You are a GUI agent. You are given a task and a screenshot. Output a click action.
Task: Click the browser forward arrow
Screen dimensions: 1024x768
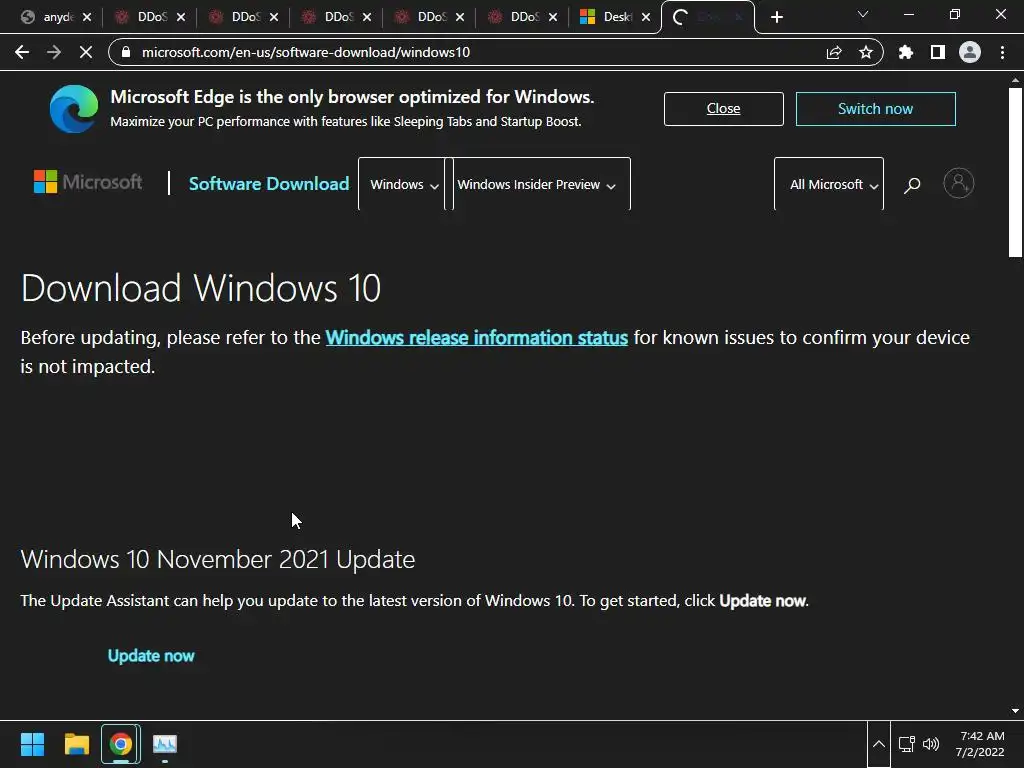tap(54, 52)
